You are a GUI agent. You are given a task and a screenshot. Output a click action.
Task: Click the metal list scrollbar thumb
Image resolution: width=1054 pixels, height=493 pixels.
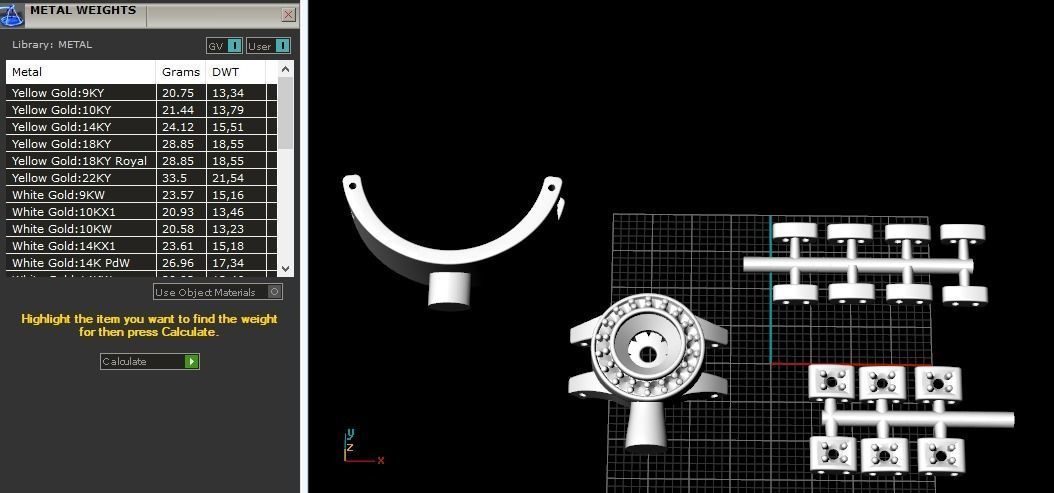click(285, 113)
